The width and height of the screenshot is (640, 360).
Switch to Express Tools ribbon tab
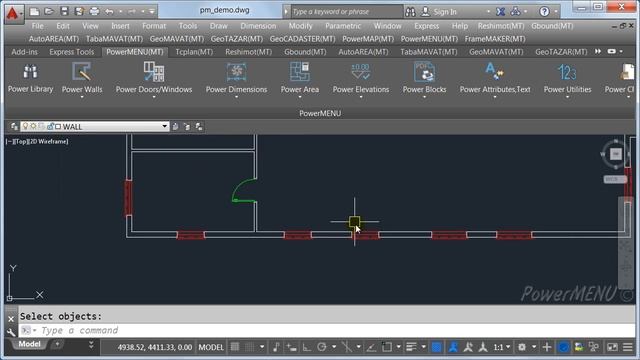(x=71, y=52)
